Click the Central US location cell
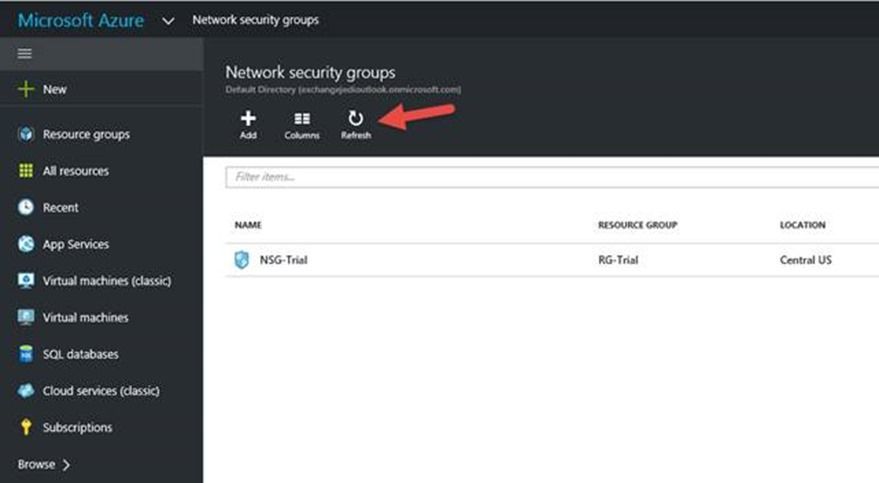This screenshot has height=483, width=879. (806, 260)
